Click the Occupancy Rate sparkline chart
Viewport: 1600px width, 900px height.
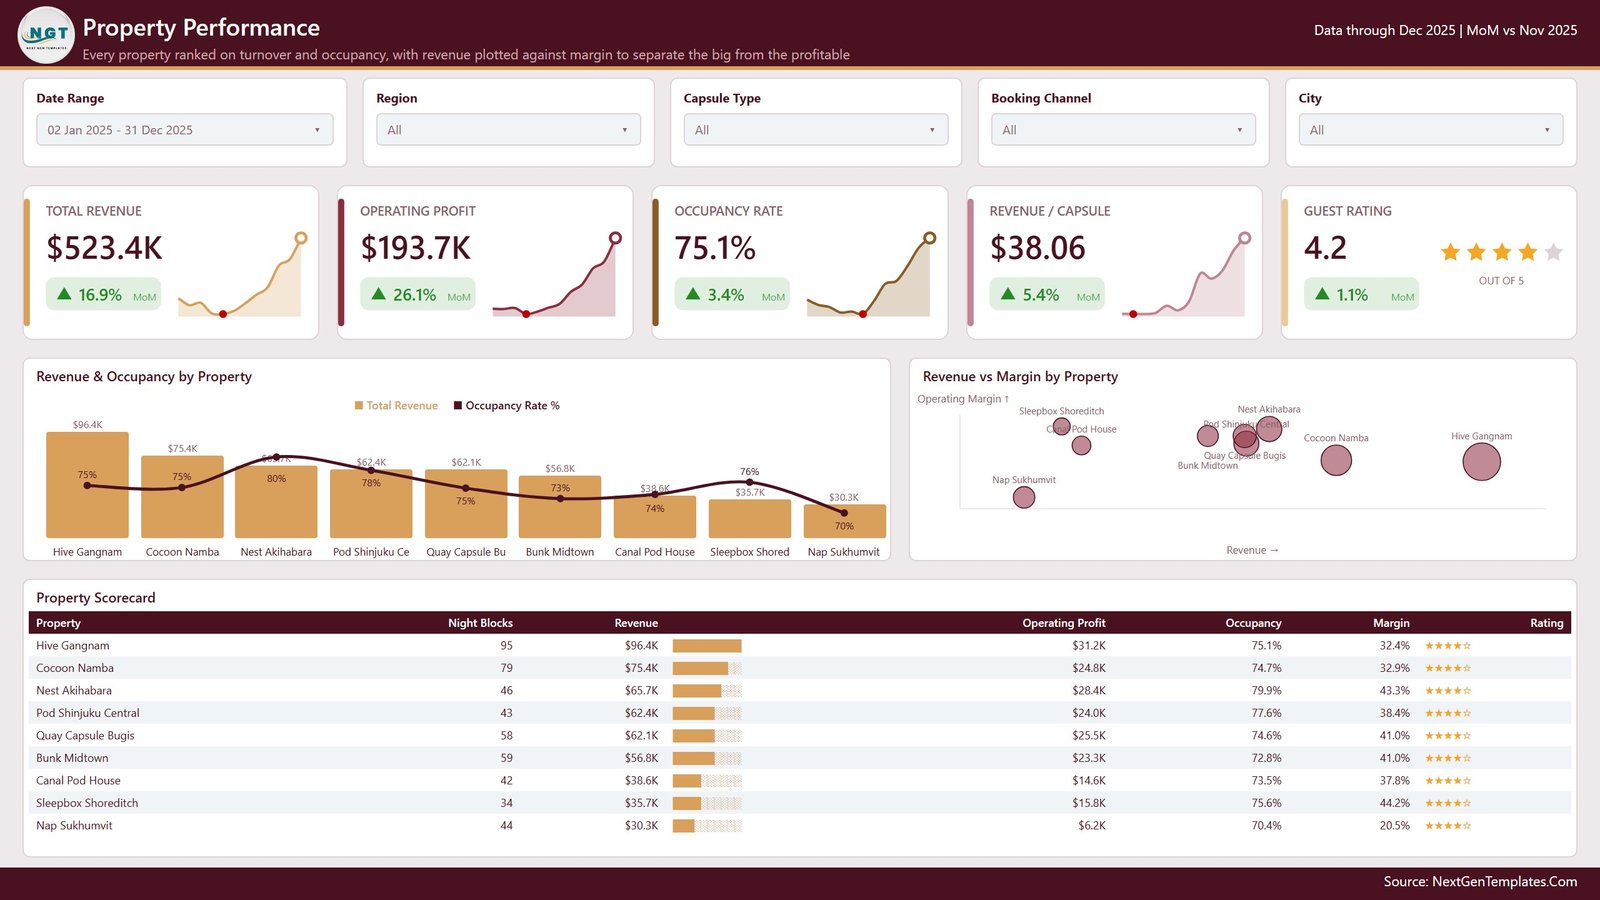coord(871,276)
